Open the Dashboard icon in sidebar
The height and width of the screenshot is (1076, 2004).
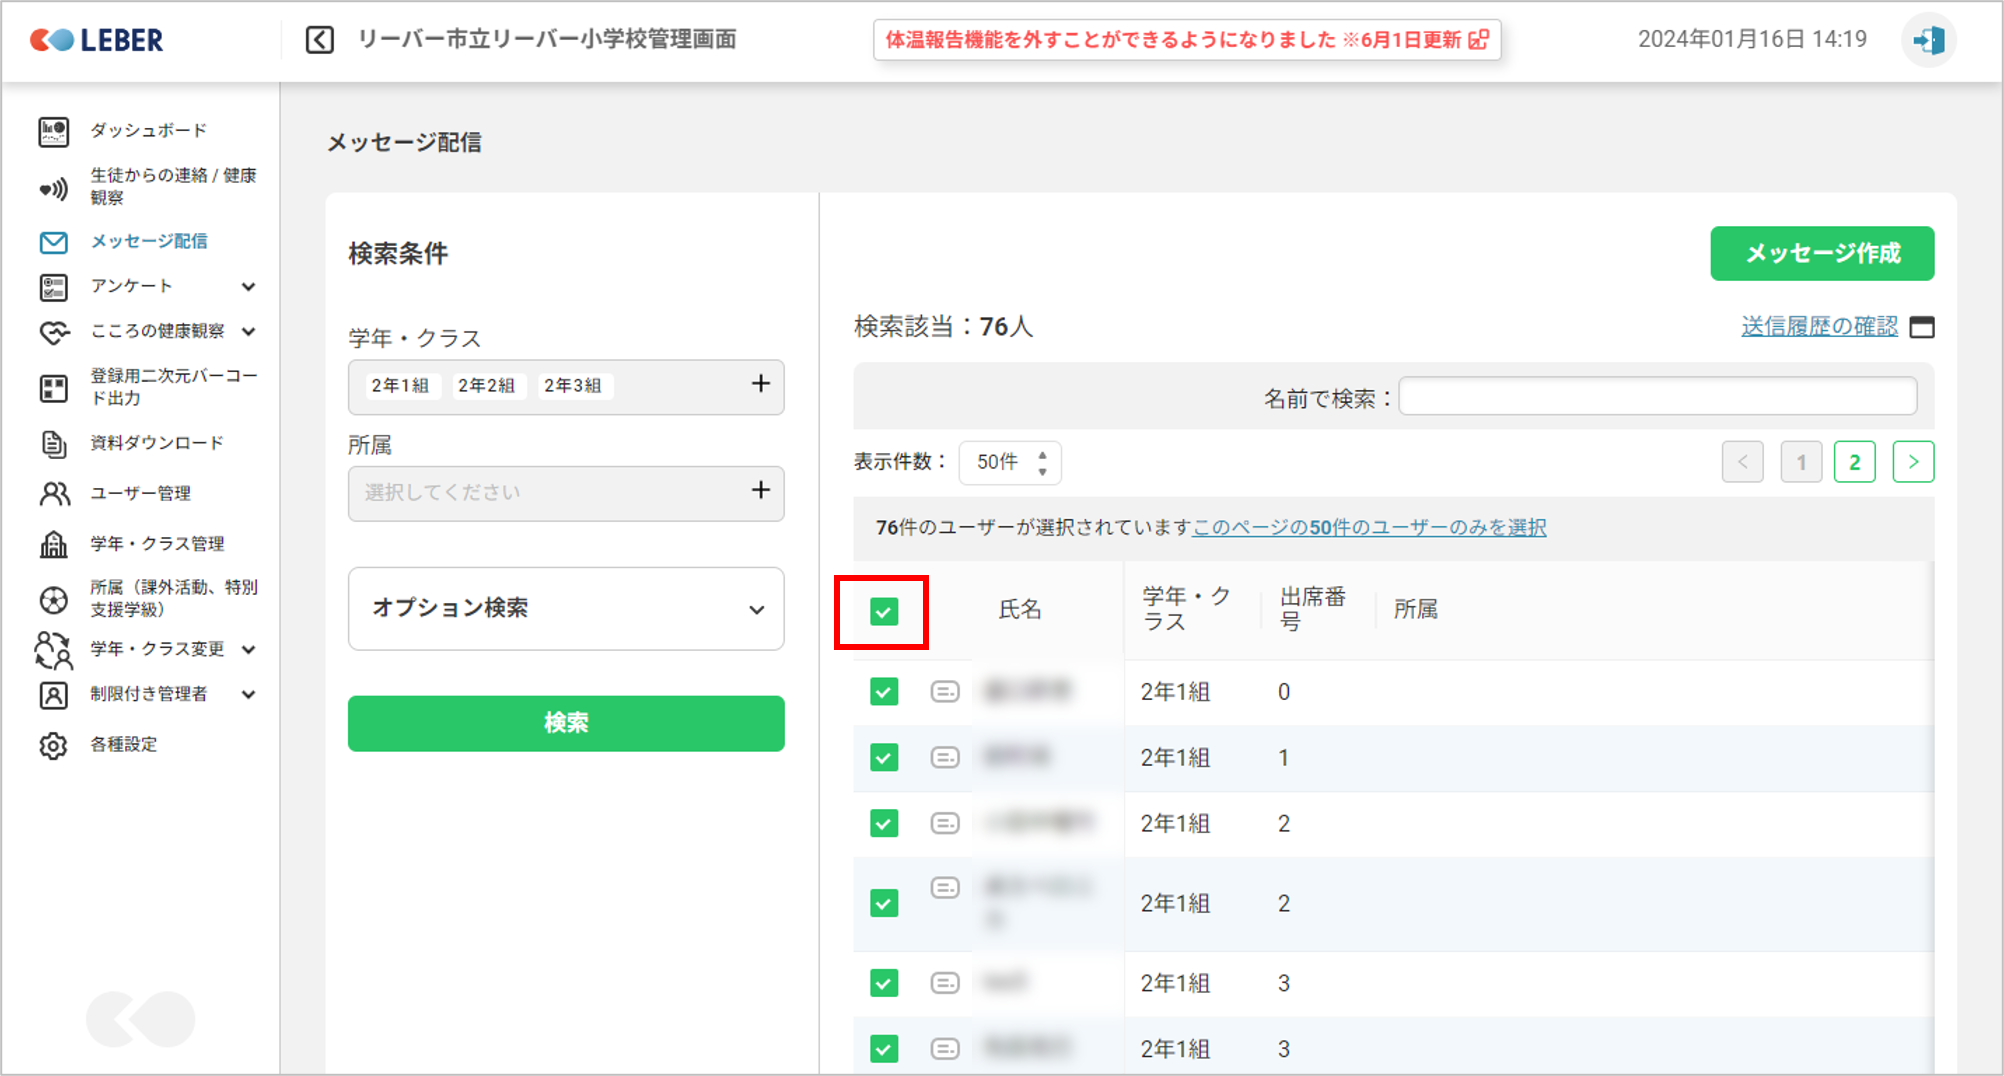[x=54, y=131]
